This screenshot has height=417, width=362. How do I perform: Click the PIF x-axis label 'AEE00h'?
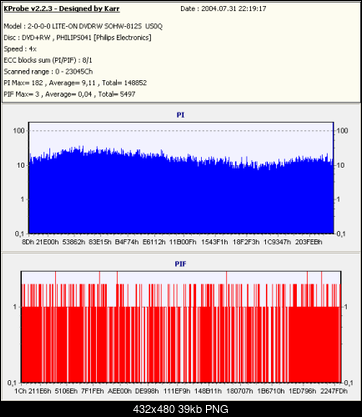(x=120, y=391)
